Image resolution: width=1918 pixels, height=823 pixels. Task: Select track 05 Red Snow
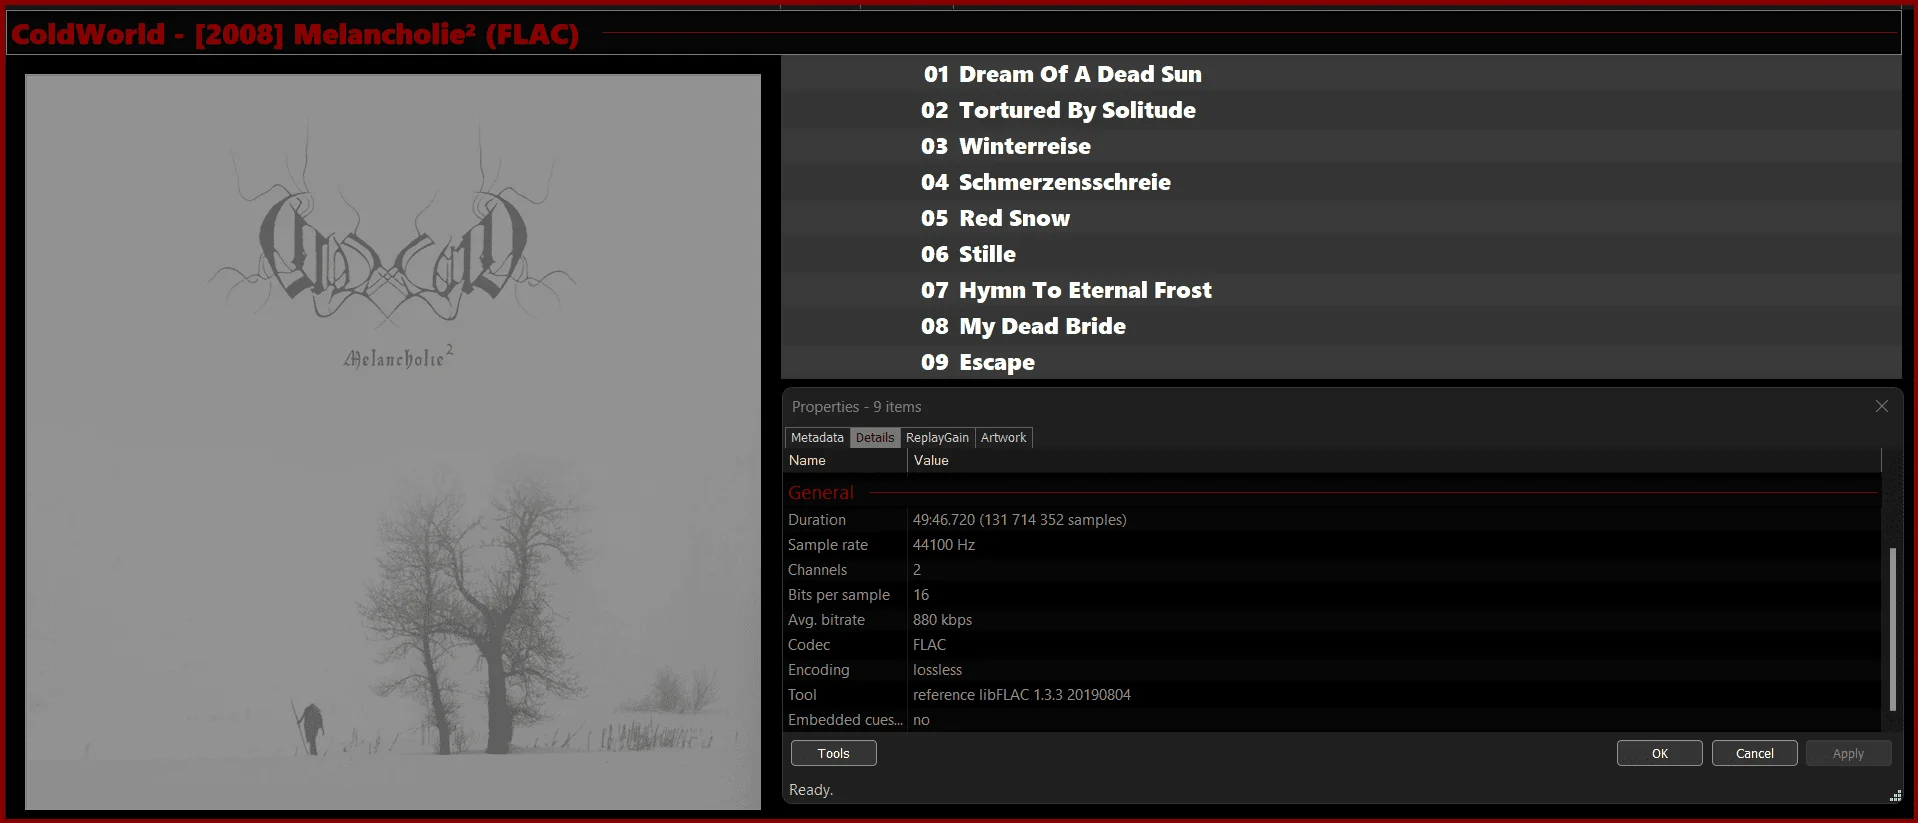[1341, 218]
